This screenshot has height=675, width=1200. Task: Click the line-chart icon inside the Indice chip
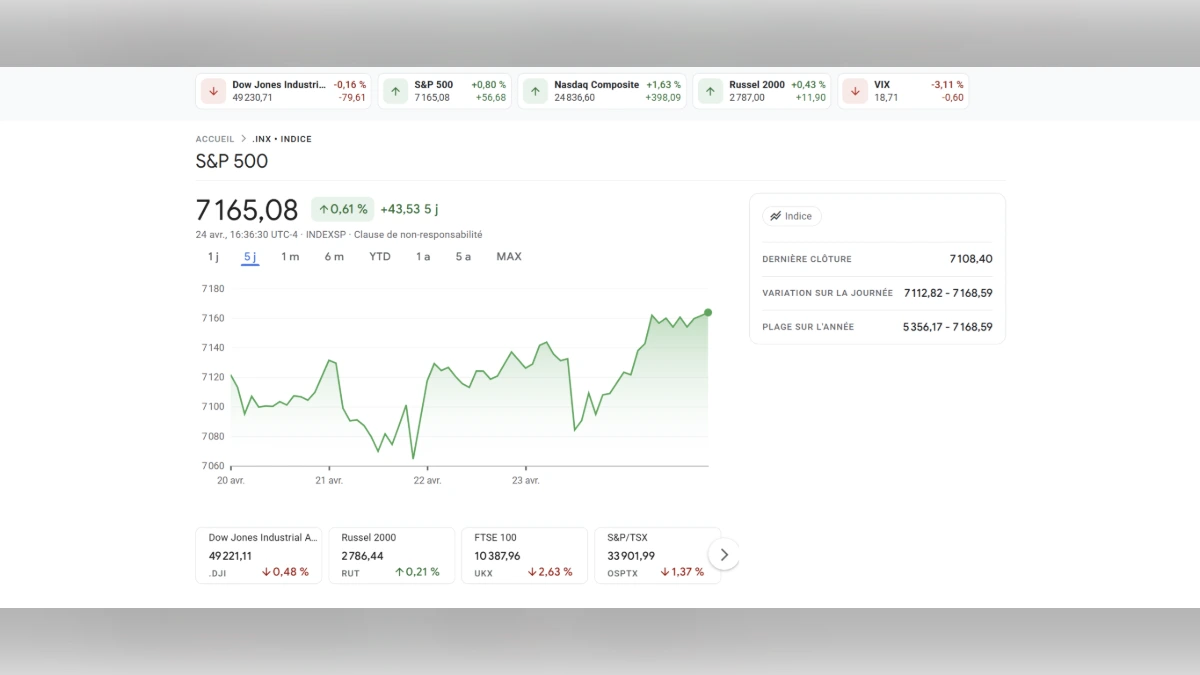click(x=774, y=216)
